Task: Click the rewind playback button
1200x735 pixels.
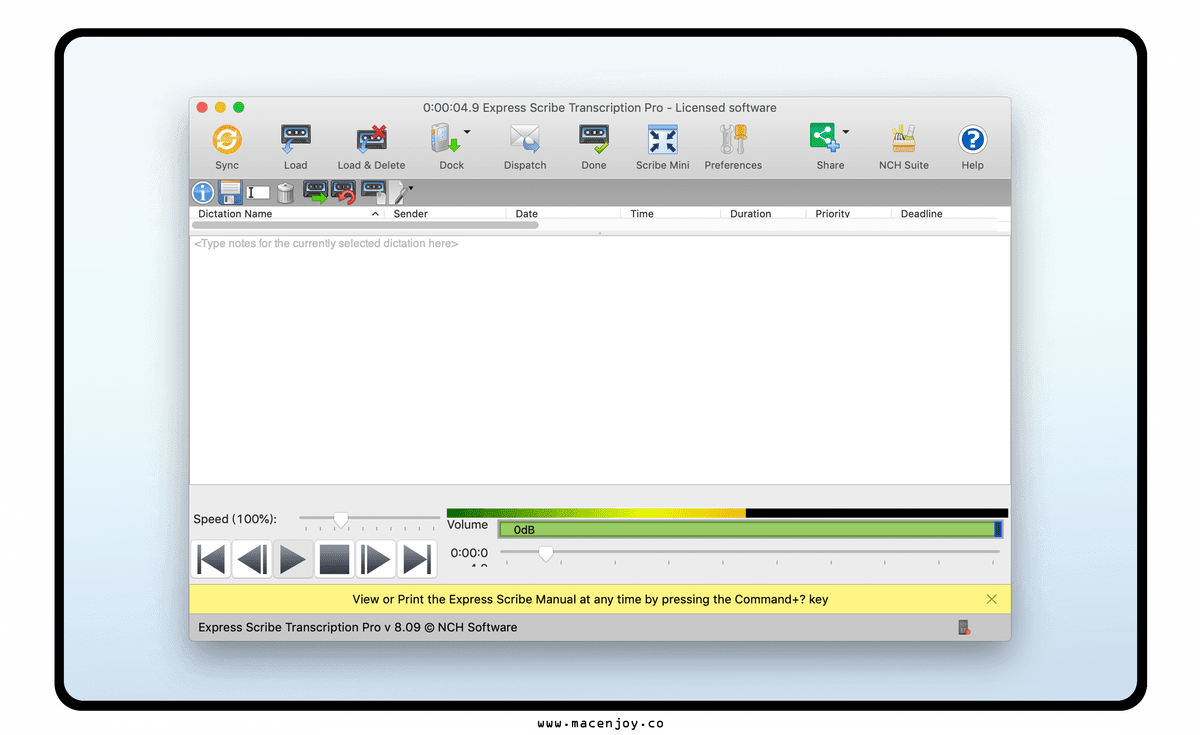Action: [252, 559]
